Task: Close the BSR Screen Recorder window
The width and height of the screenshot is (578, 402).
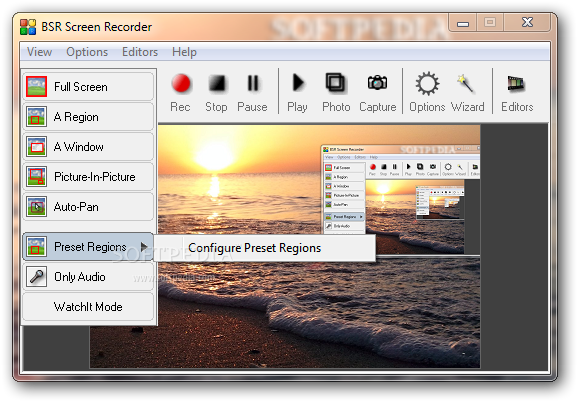Action: coord(527,23)
